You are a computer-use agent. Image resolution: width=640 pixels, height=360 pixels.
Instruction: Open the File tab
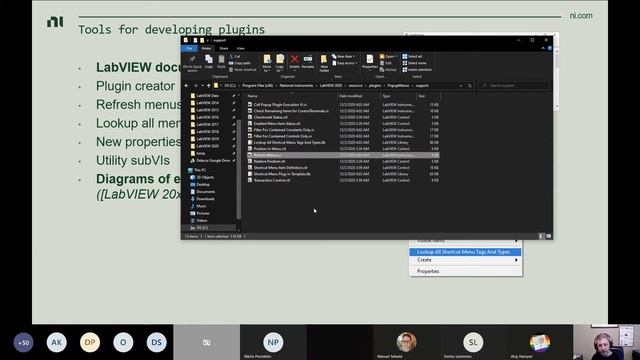[x=189, y=48]
